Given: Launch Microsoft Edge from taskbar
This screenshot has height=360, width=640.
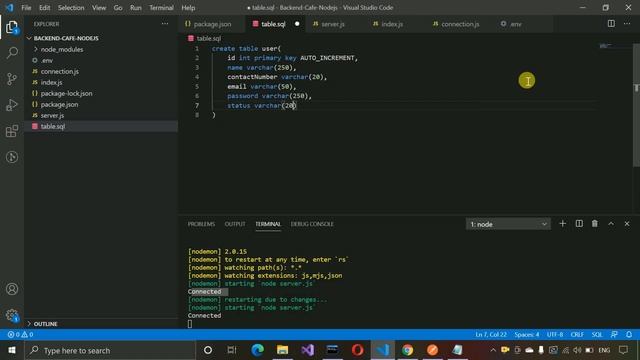Looking at the screenshot, I should [257, 350].
